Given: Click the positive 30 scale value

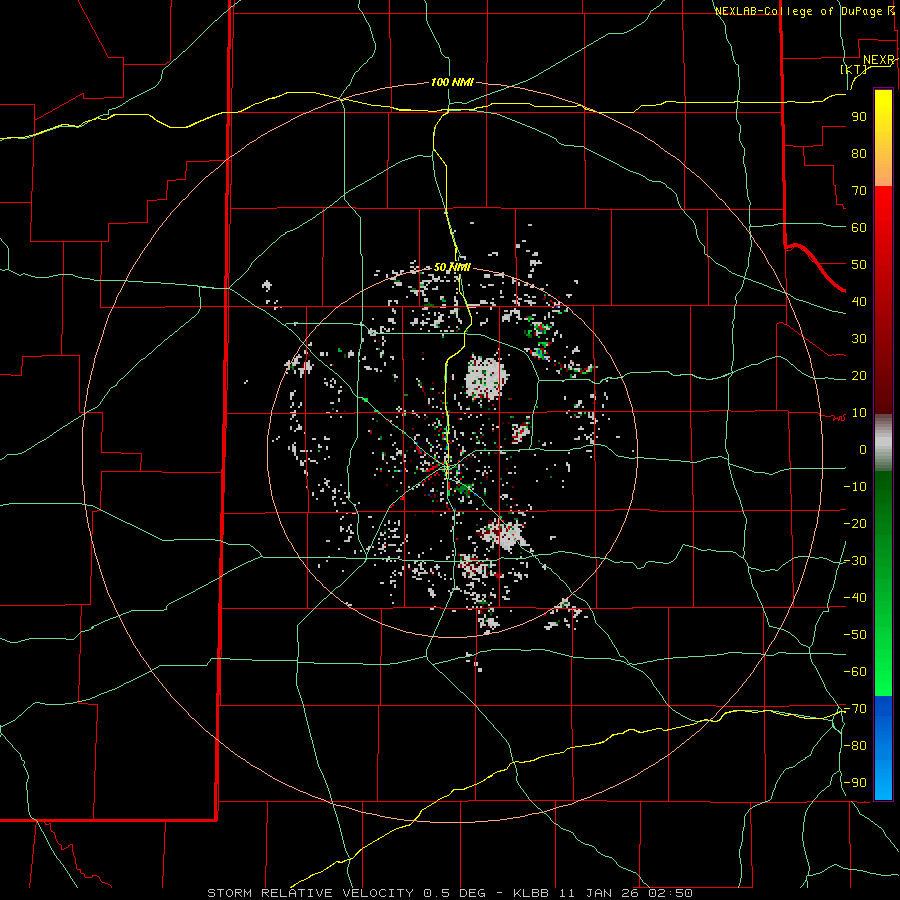Looking at the screenshot, I should tap(859, 339).
